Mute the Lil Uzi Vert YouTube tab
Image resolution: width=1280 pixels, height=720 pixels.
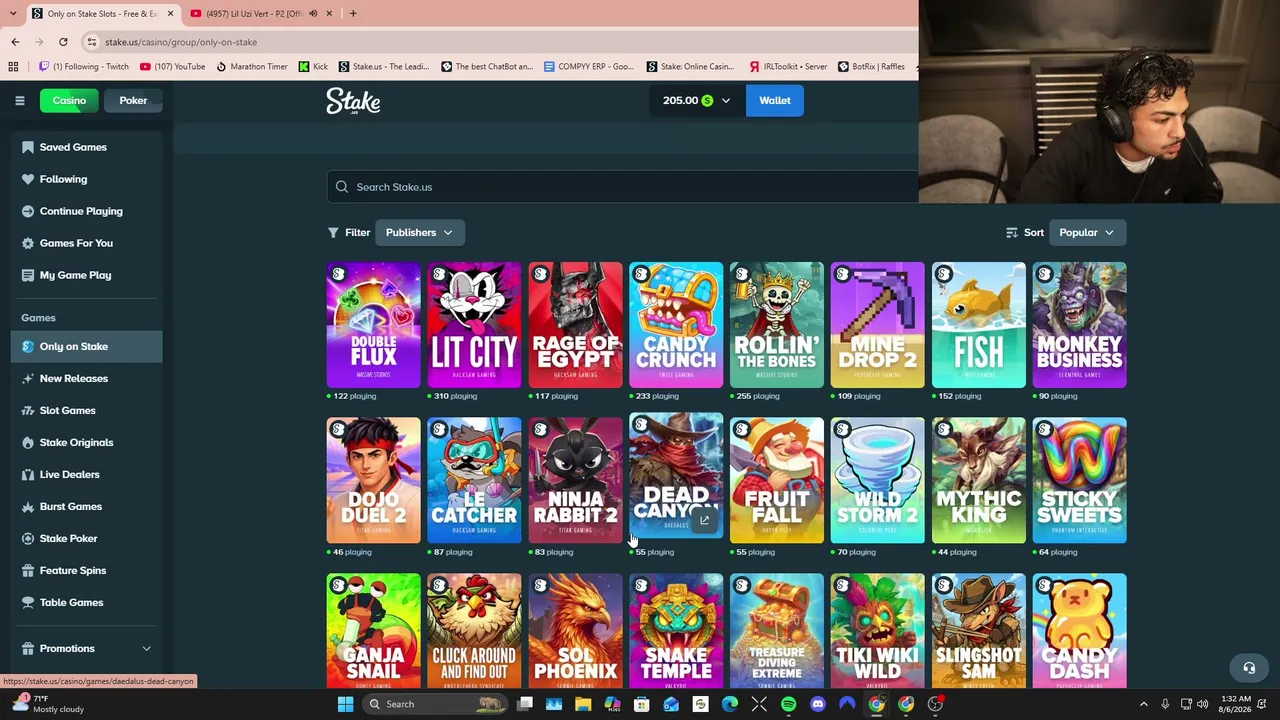313,14
